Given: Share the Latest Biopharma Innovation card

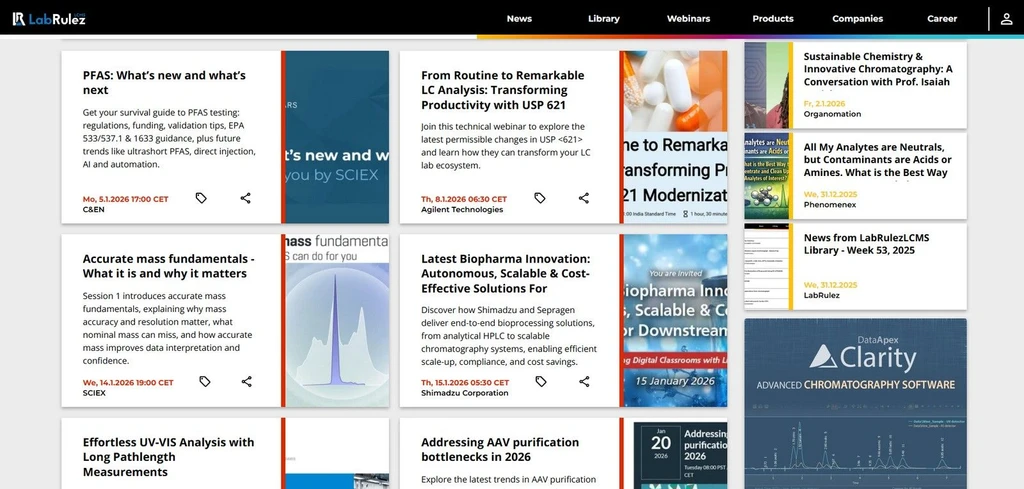Looking at the screenshot, I should pos(584,381).
